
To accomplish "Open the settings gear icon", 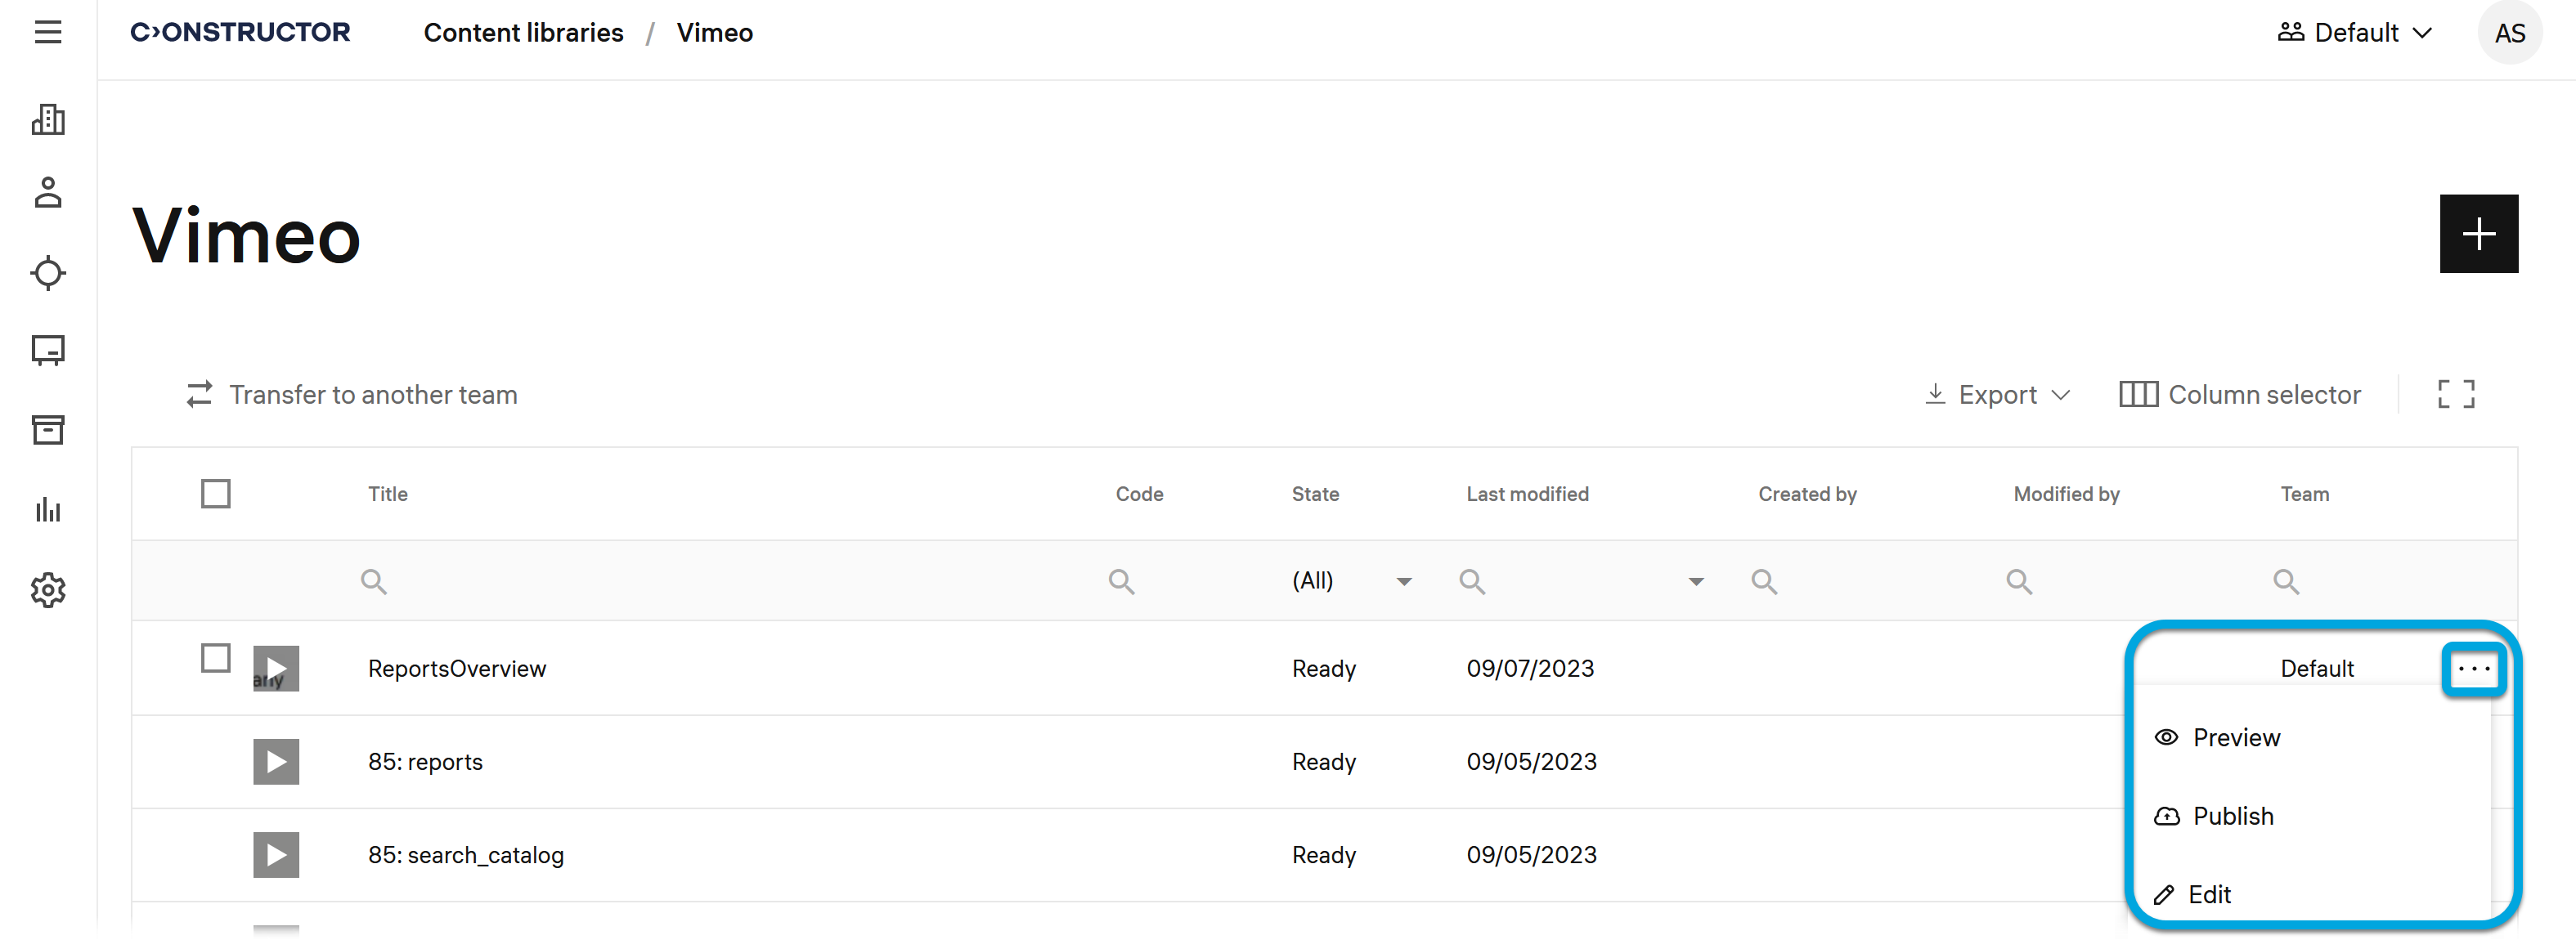I will tap(48, 590).
